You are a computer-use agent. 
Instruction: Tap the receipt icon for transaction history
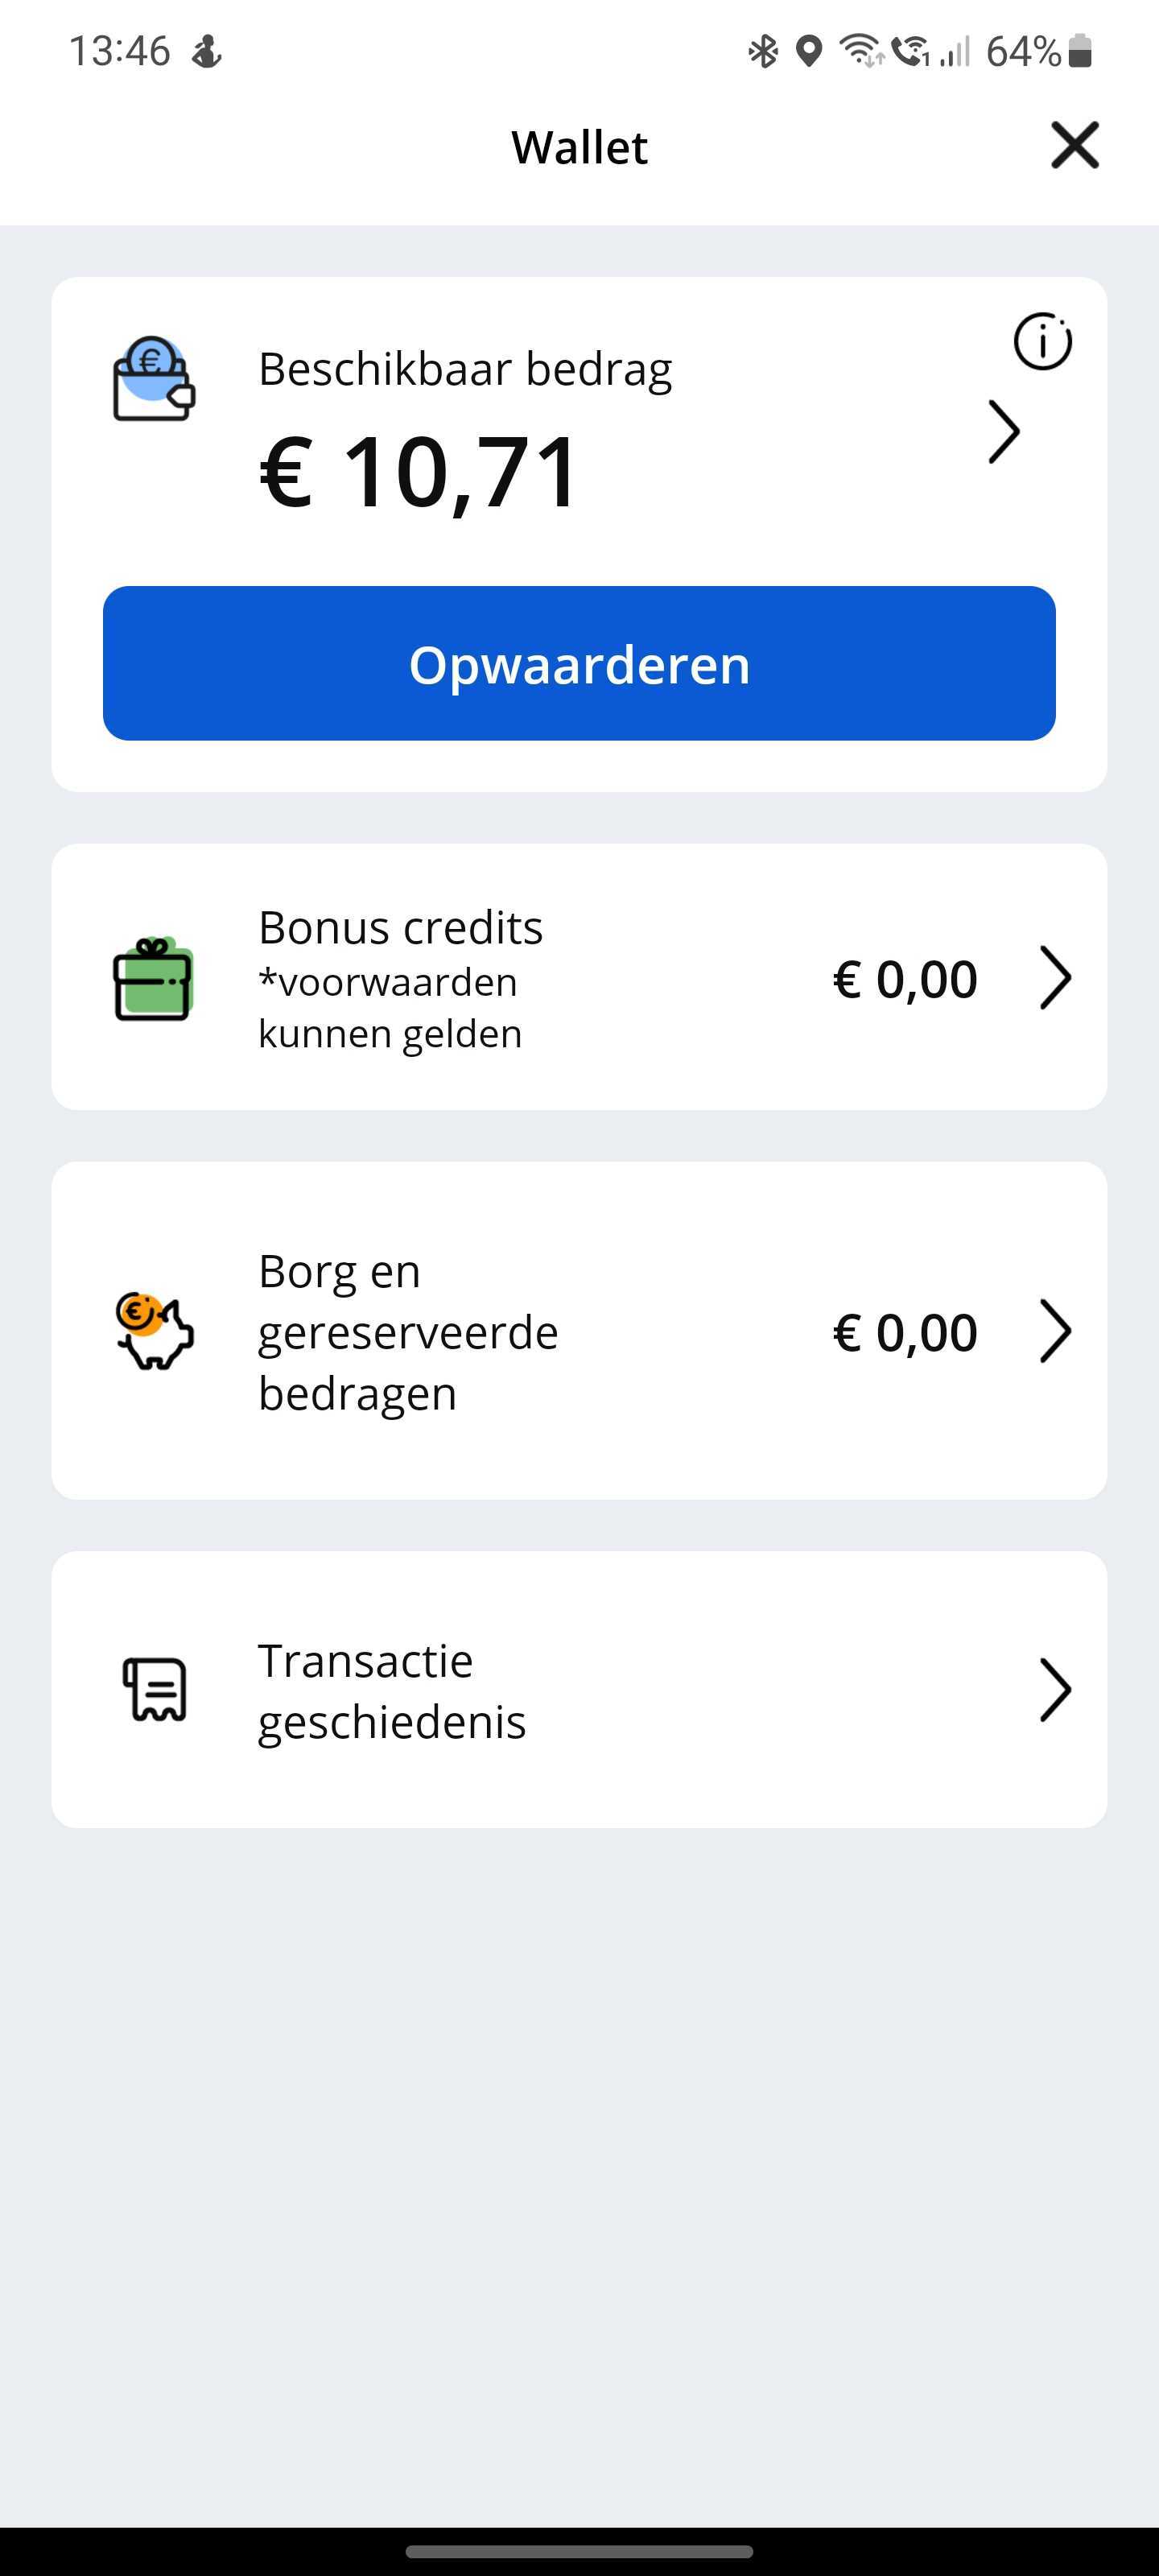[x=155, y=1689]
